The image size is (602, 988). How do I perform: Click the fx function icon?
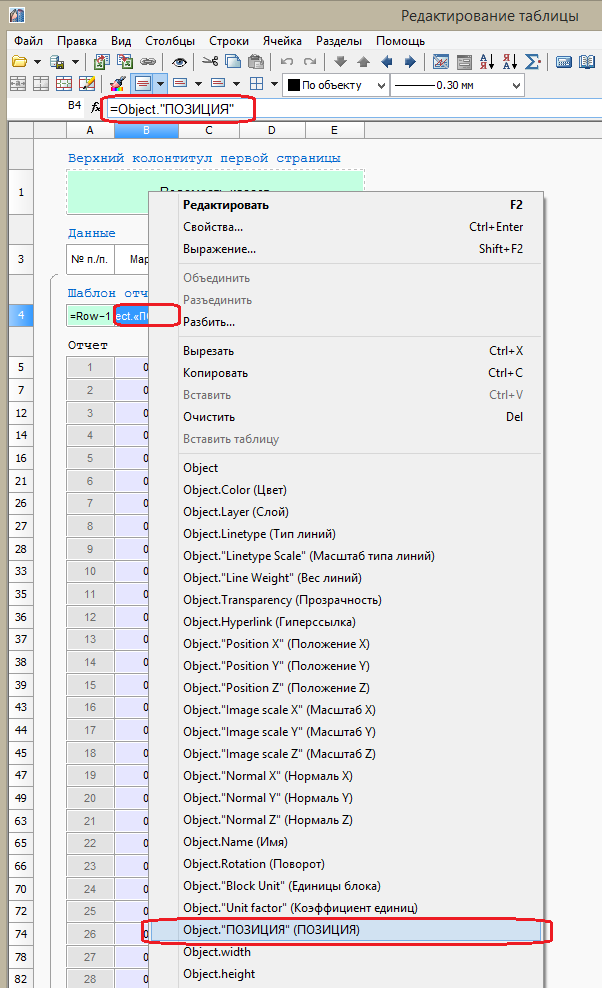(x=96, y=107)
